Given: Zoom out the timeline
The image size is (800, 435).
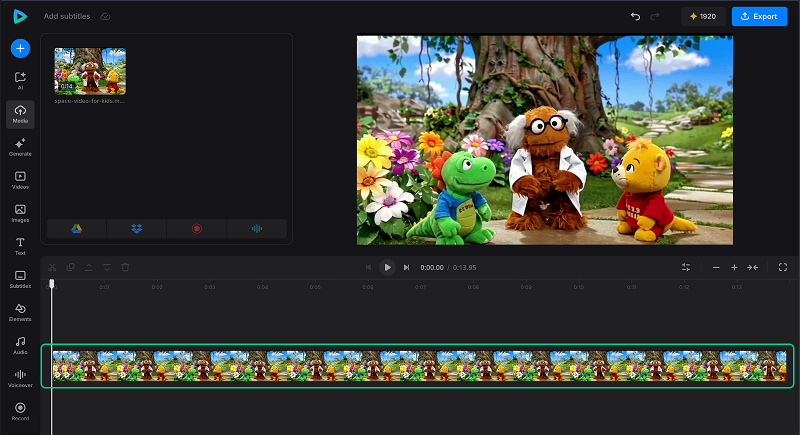Looking at the screenshot, I should [x=716, y=267].
